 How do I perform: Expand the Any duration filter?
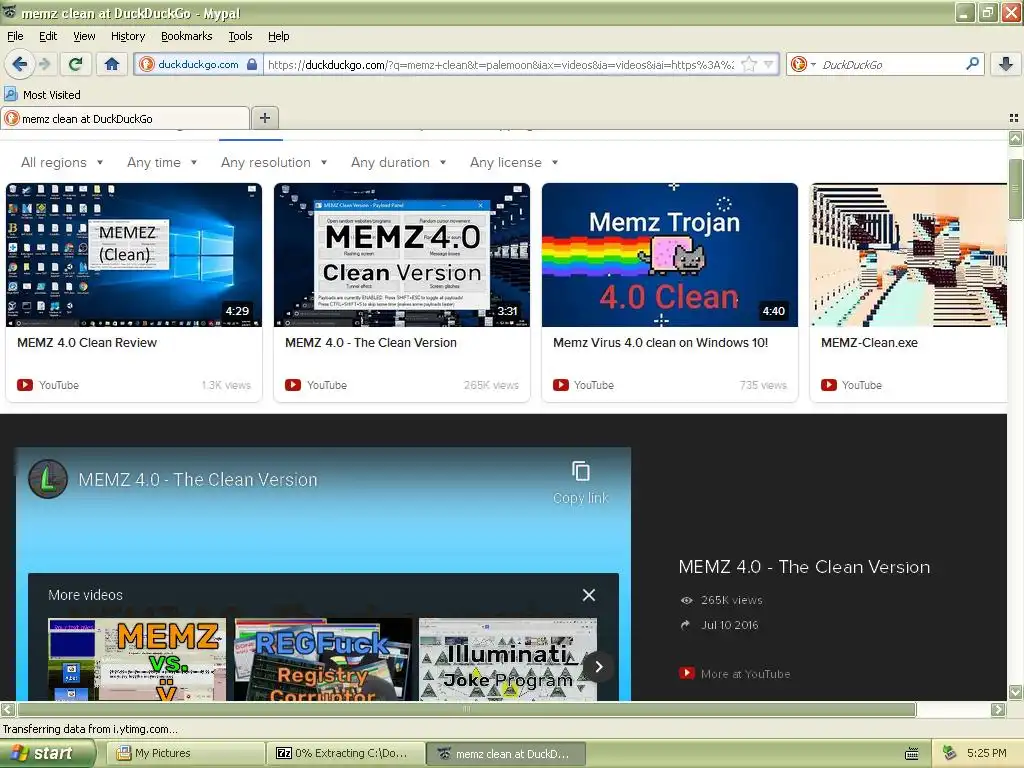(398, 163)
